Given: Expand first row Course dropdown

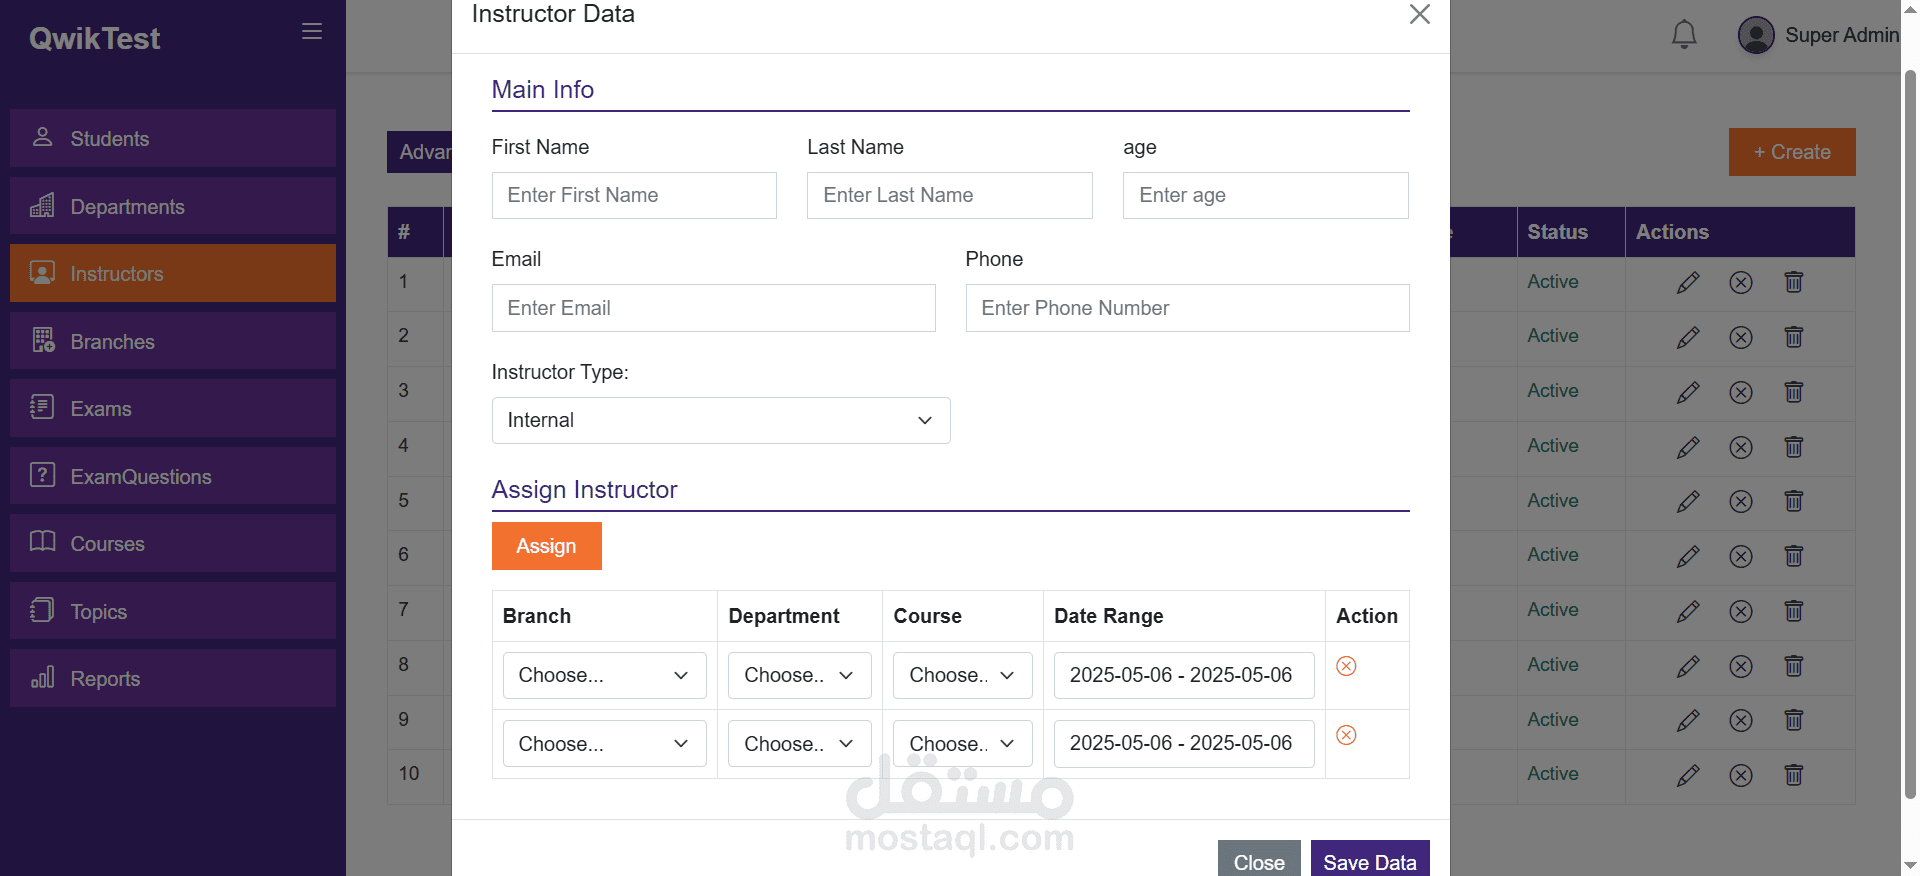Looking at the screenshot, I should click(x=962, y=676).
